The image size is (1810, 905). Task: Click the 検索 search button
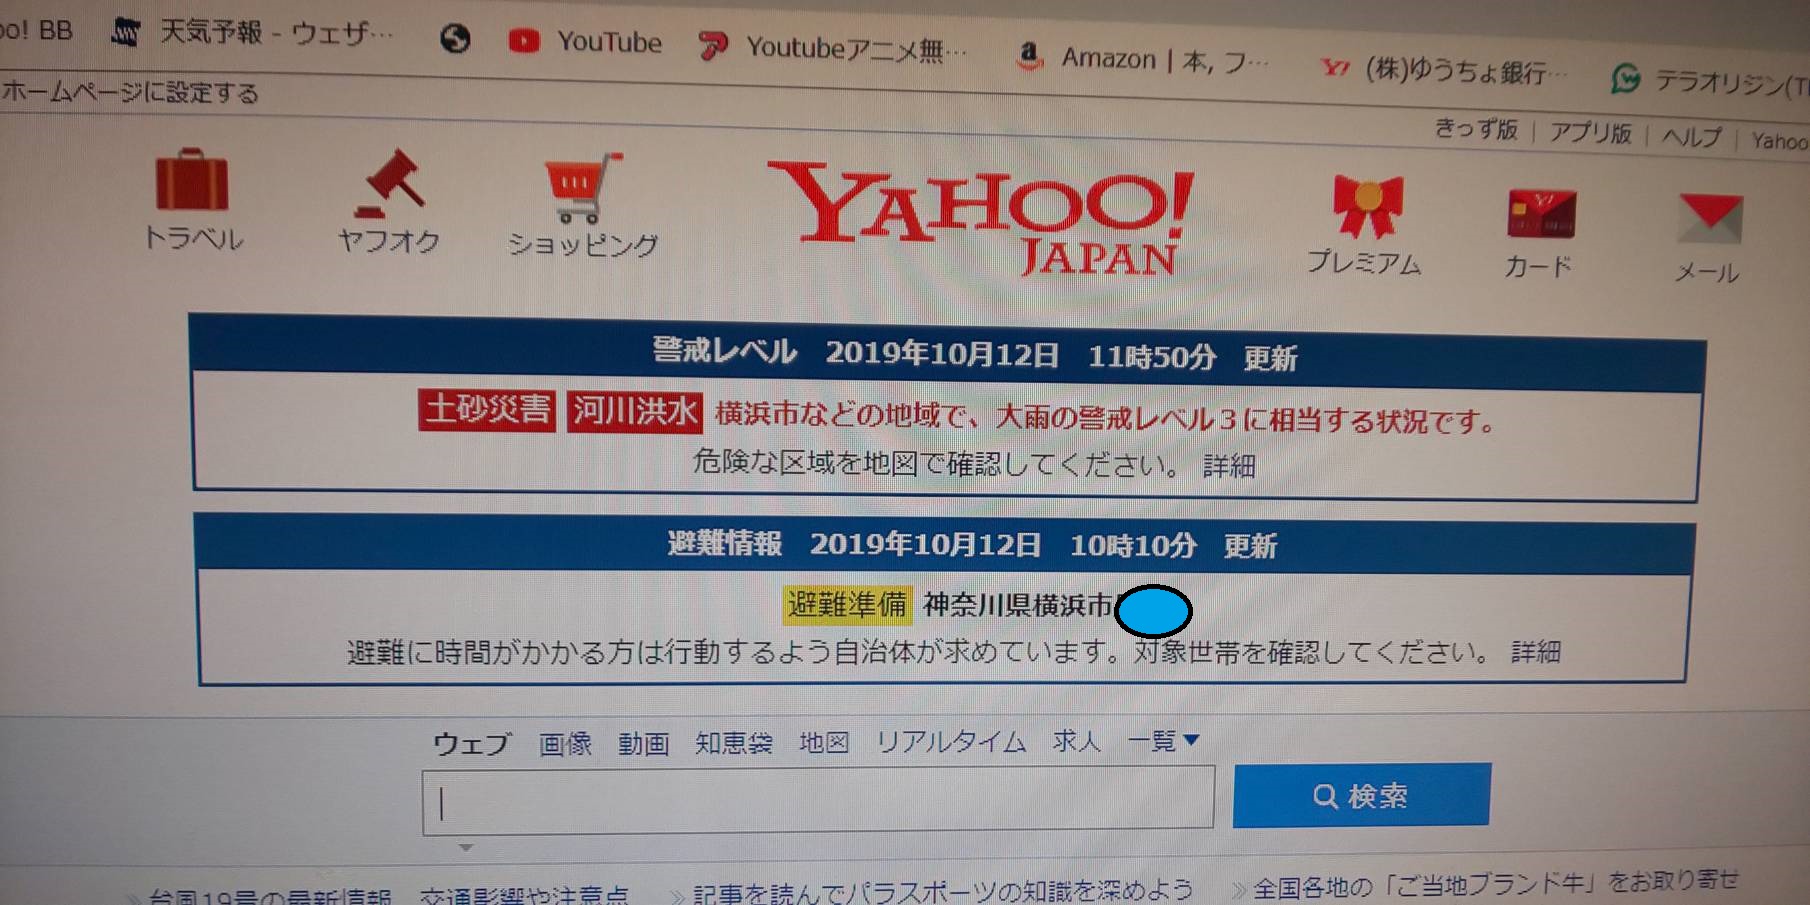point(1361,795)
